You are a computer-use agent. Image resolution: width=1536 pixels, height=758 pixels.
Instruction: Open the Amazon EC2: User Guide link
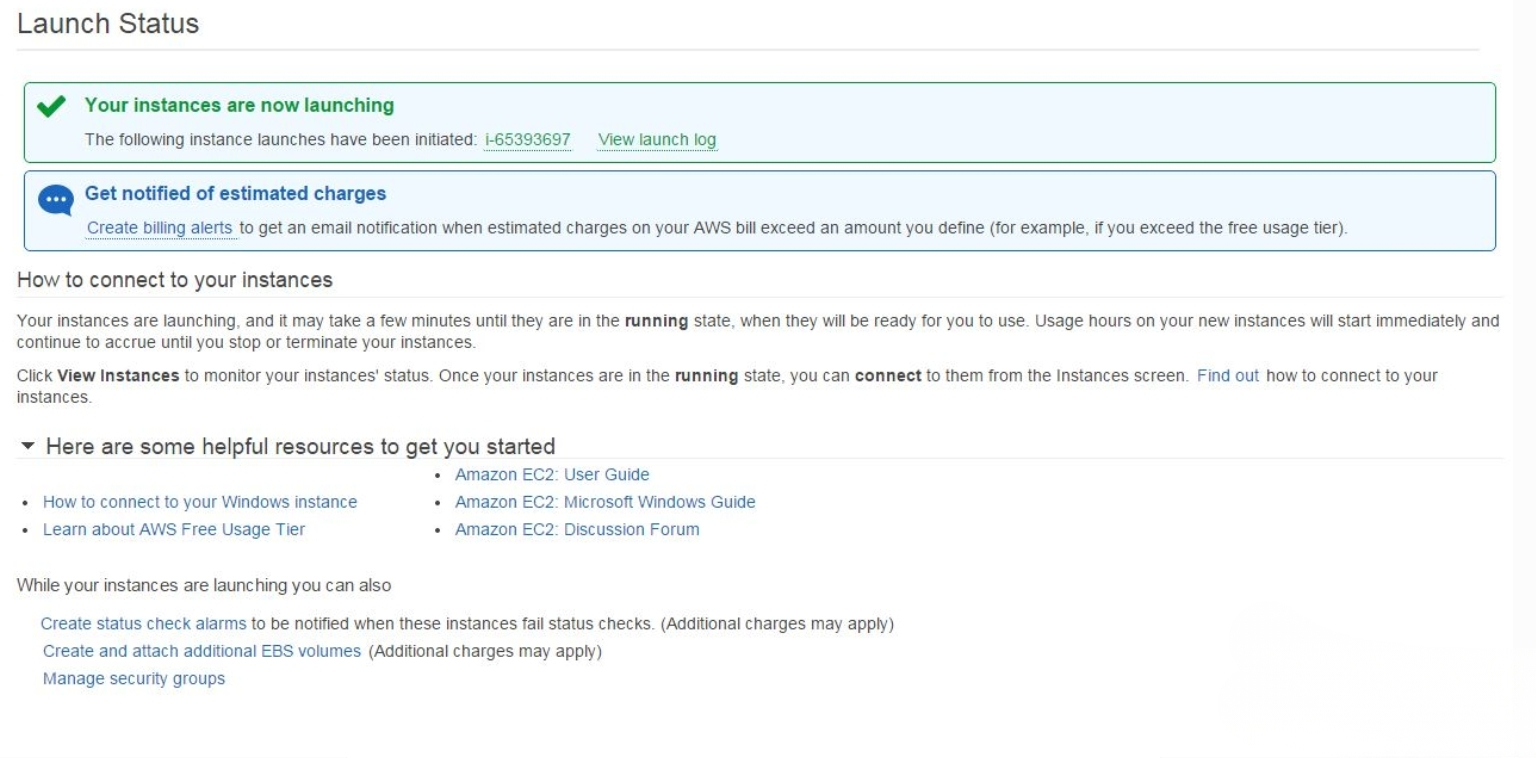(552, 474)
